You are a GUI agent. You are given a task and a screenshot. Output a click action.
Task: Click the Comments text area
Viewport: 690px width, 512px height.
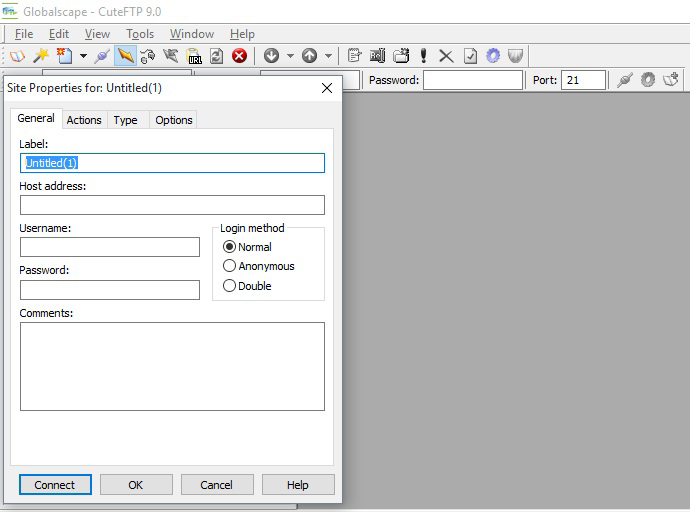pyautogui.click(x=172, y=366)
